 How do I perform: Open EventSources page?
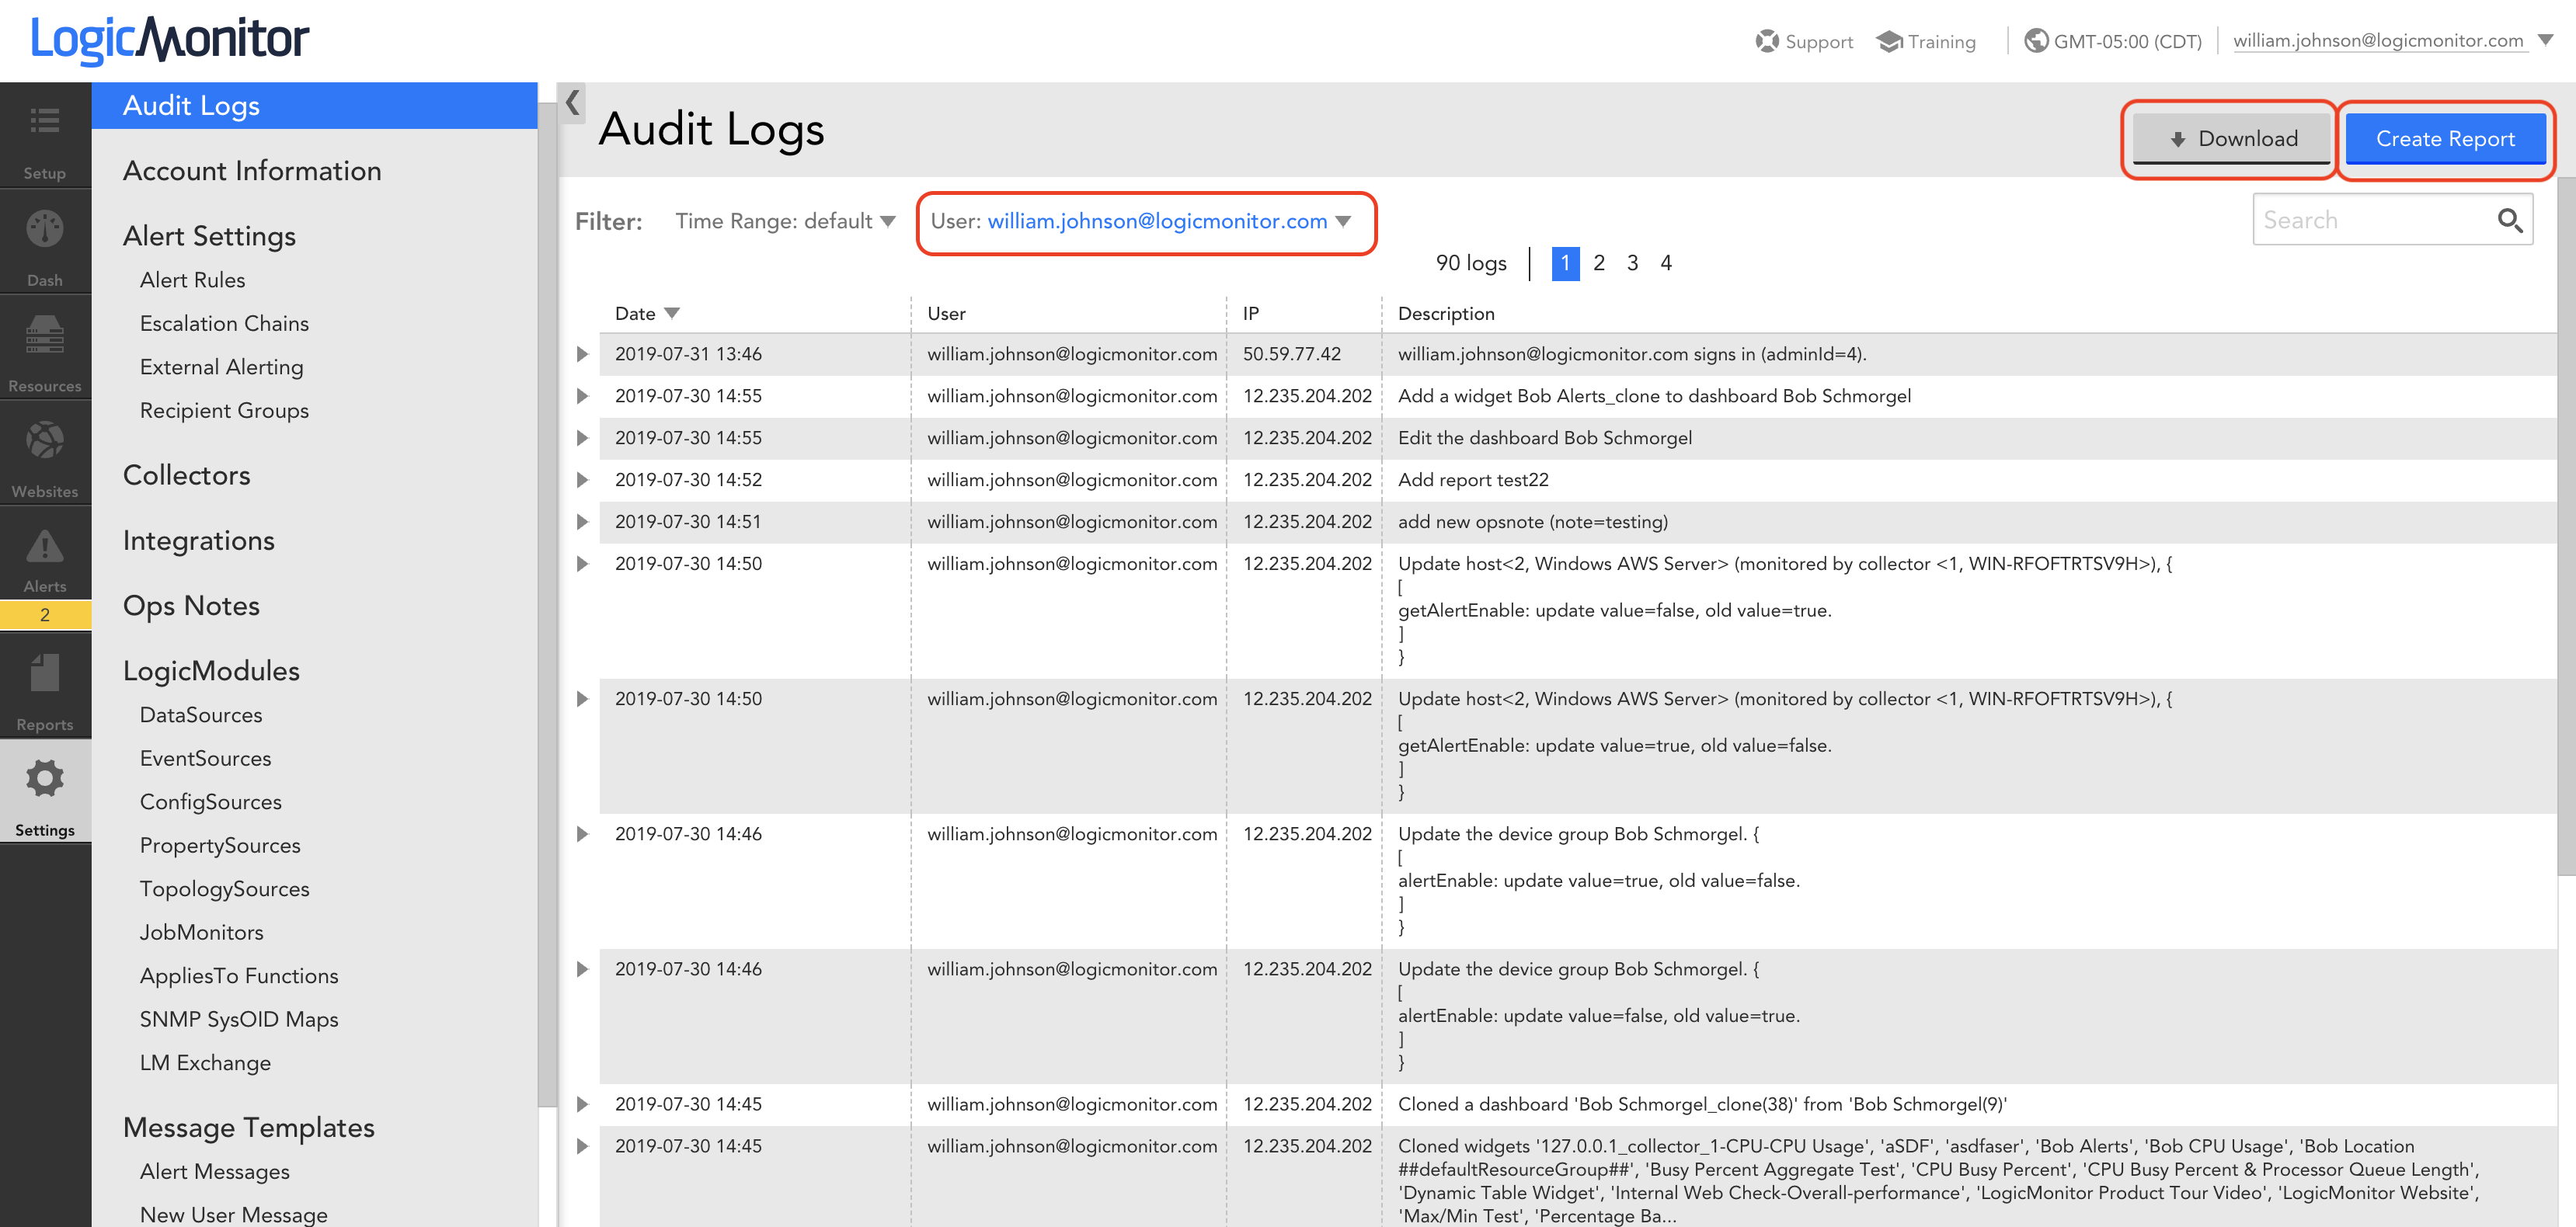[205, 758]
